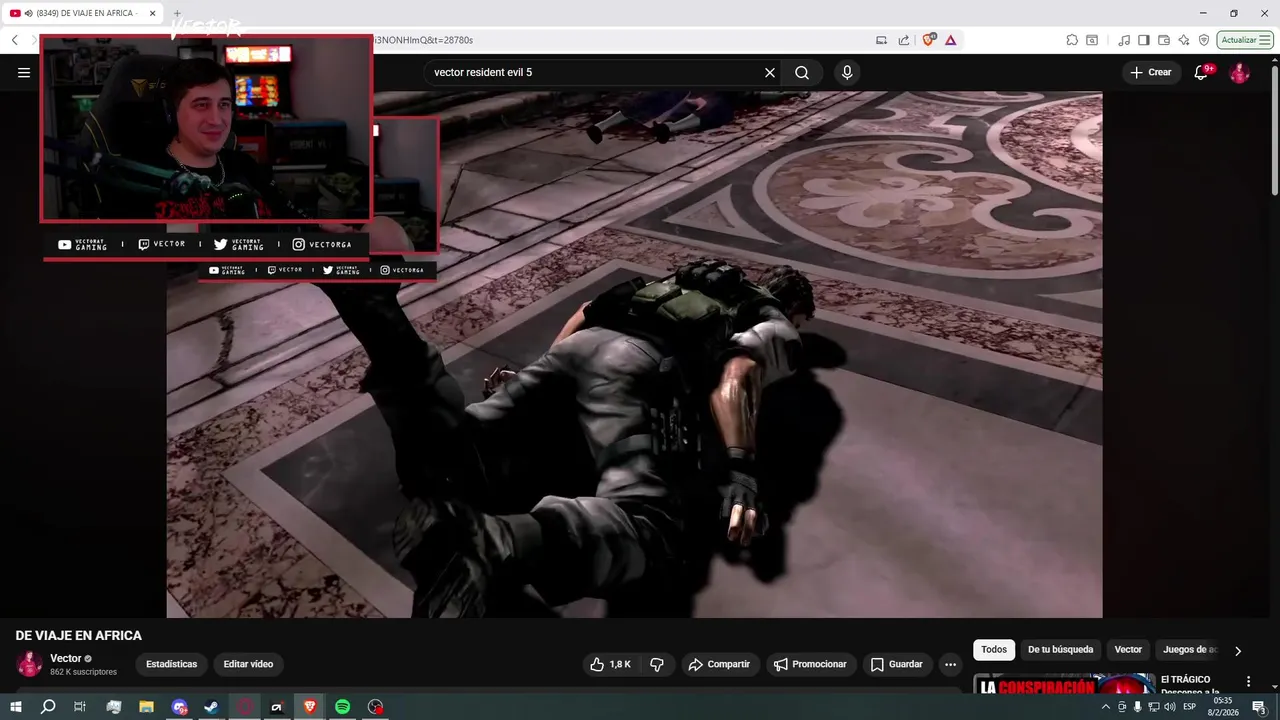This screenshot has width=1280, height=720.
Task: Close the DE VIAJE EN AFRICA tab
Action: point(153,13)
